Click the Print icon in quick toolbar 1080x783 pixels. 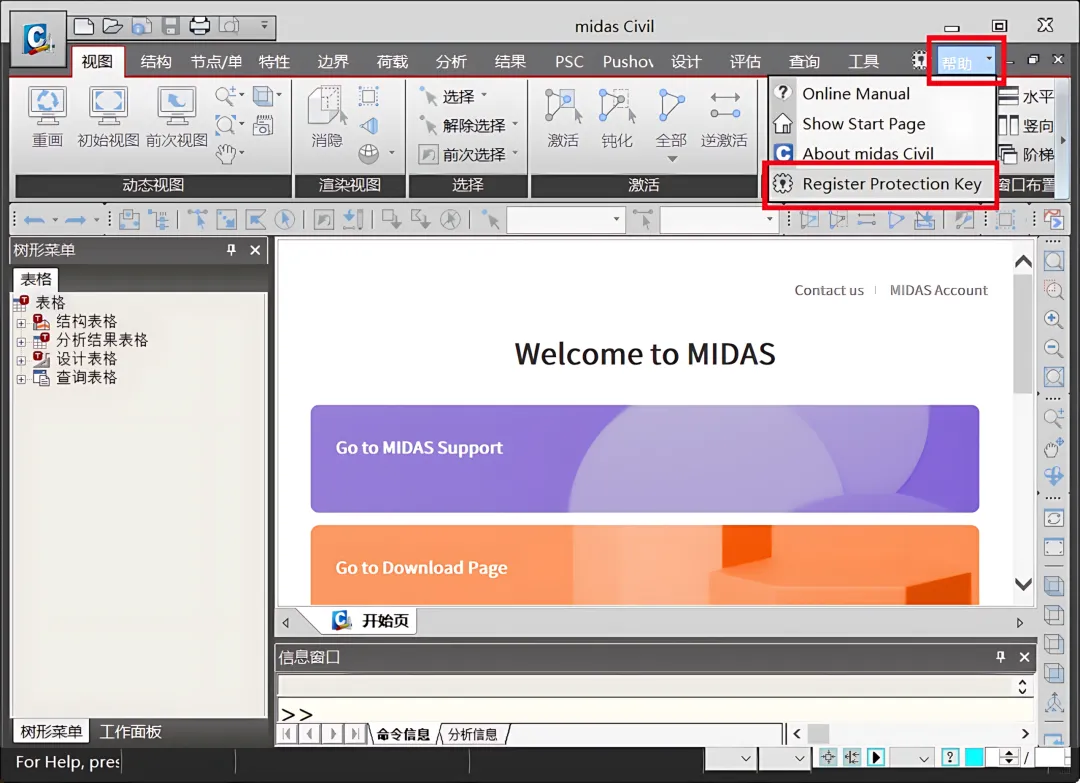(200, 26)
